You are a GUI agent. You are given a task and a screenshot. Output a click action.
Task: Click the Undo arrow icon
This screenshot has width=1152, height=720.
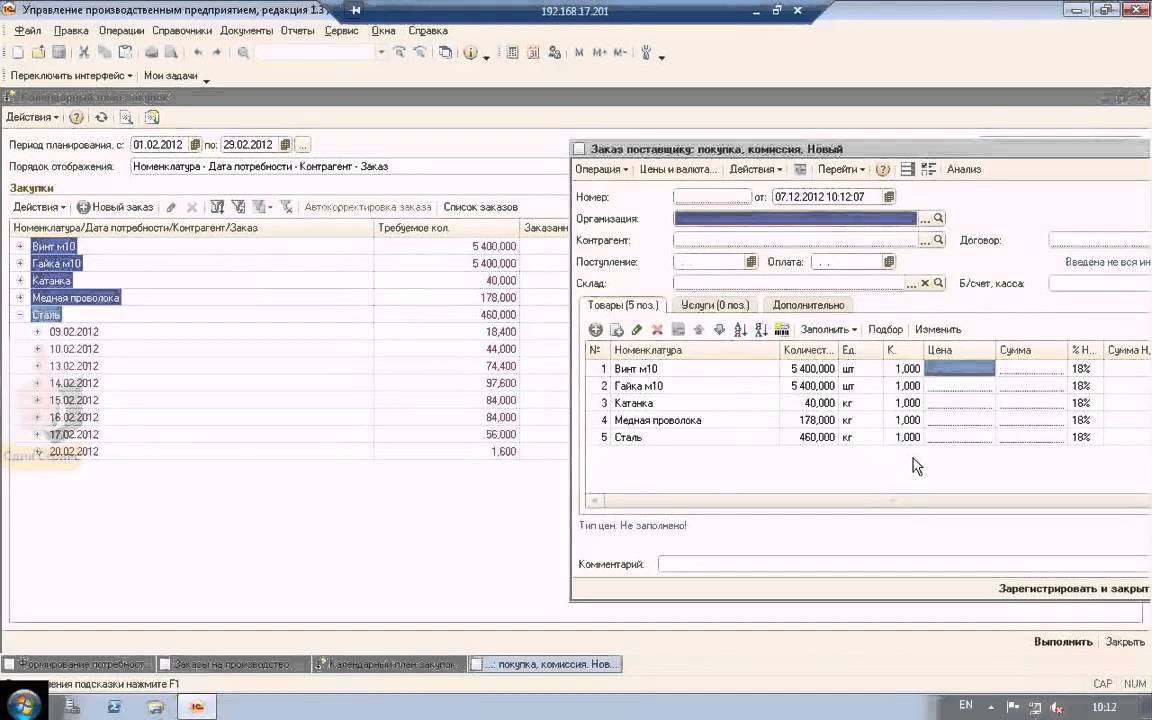[198, 52]
